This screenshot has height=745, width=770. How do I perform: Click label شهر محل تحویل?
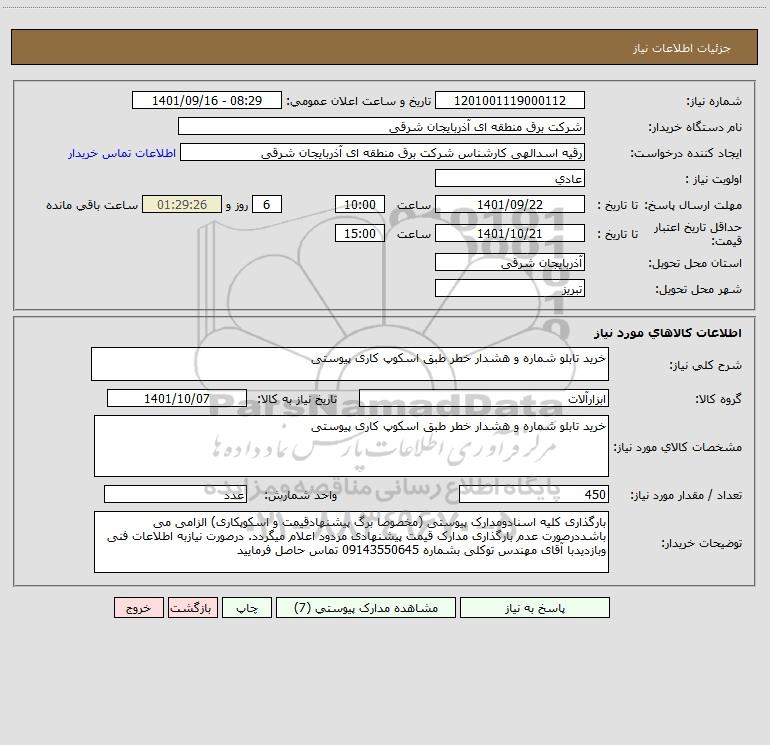click(x=699, y=290)
